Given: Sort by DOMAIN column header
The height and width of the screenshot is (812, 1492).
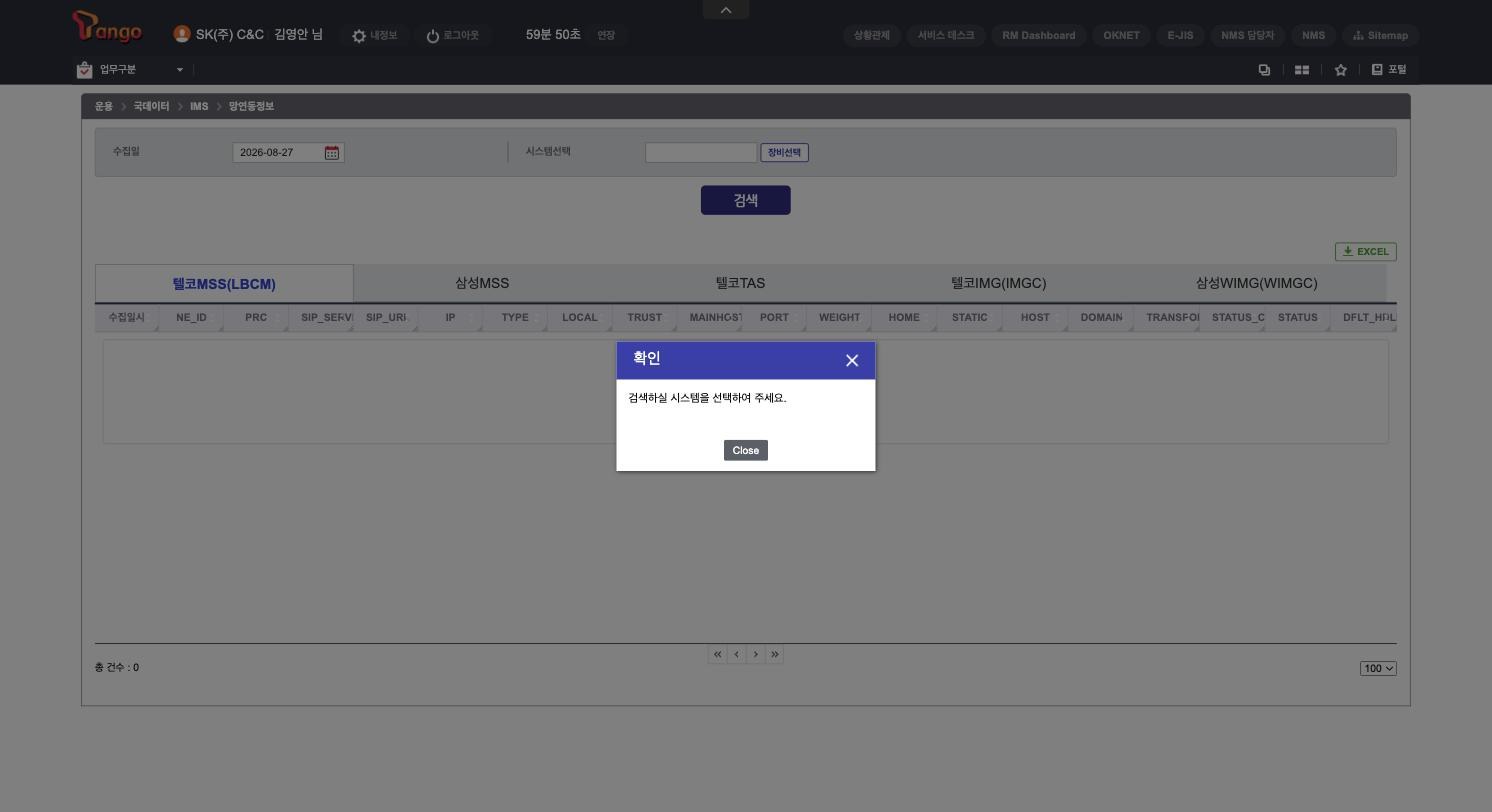Looking at the screenshot, I should click(1101, 318).
